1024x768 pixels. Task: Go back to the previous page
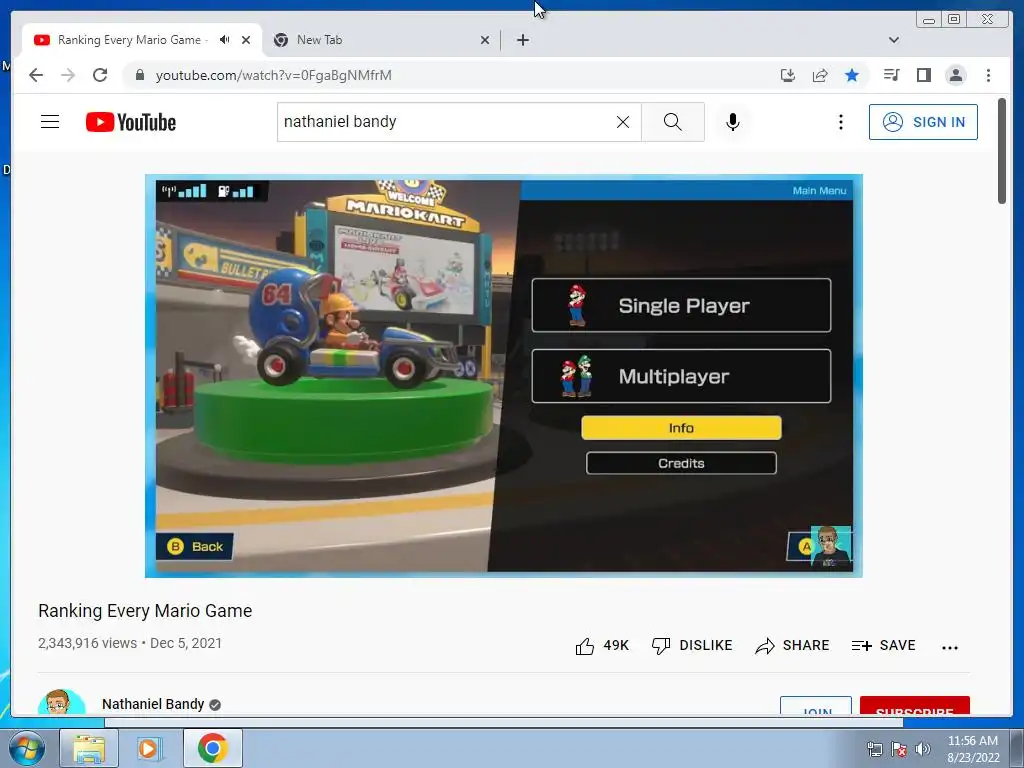pyautogui.click(x=36, y=75)
